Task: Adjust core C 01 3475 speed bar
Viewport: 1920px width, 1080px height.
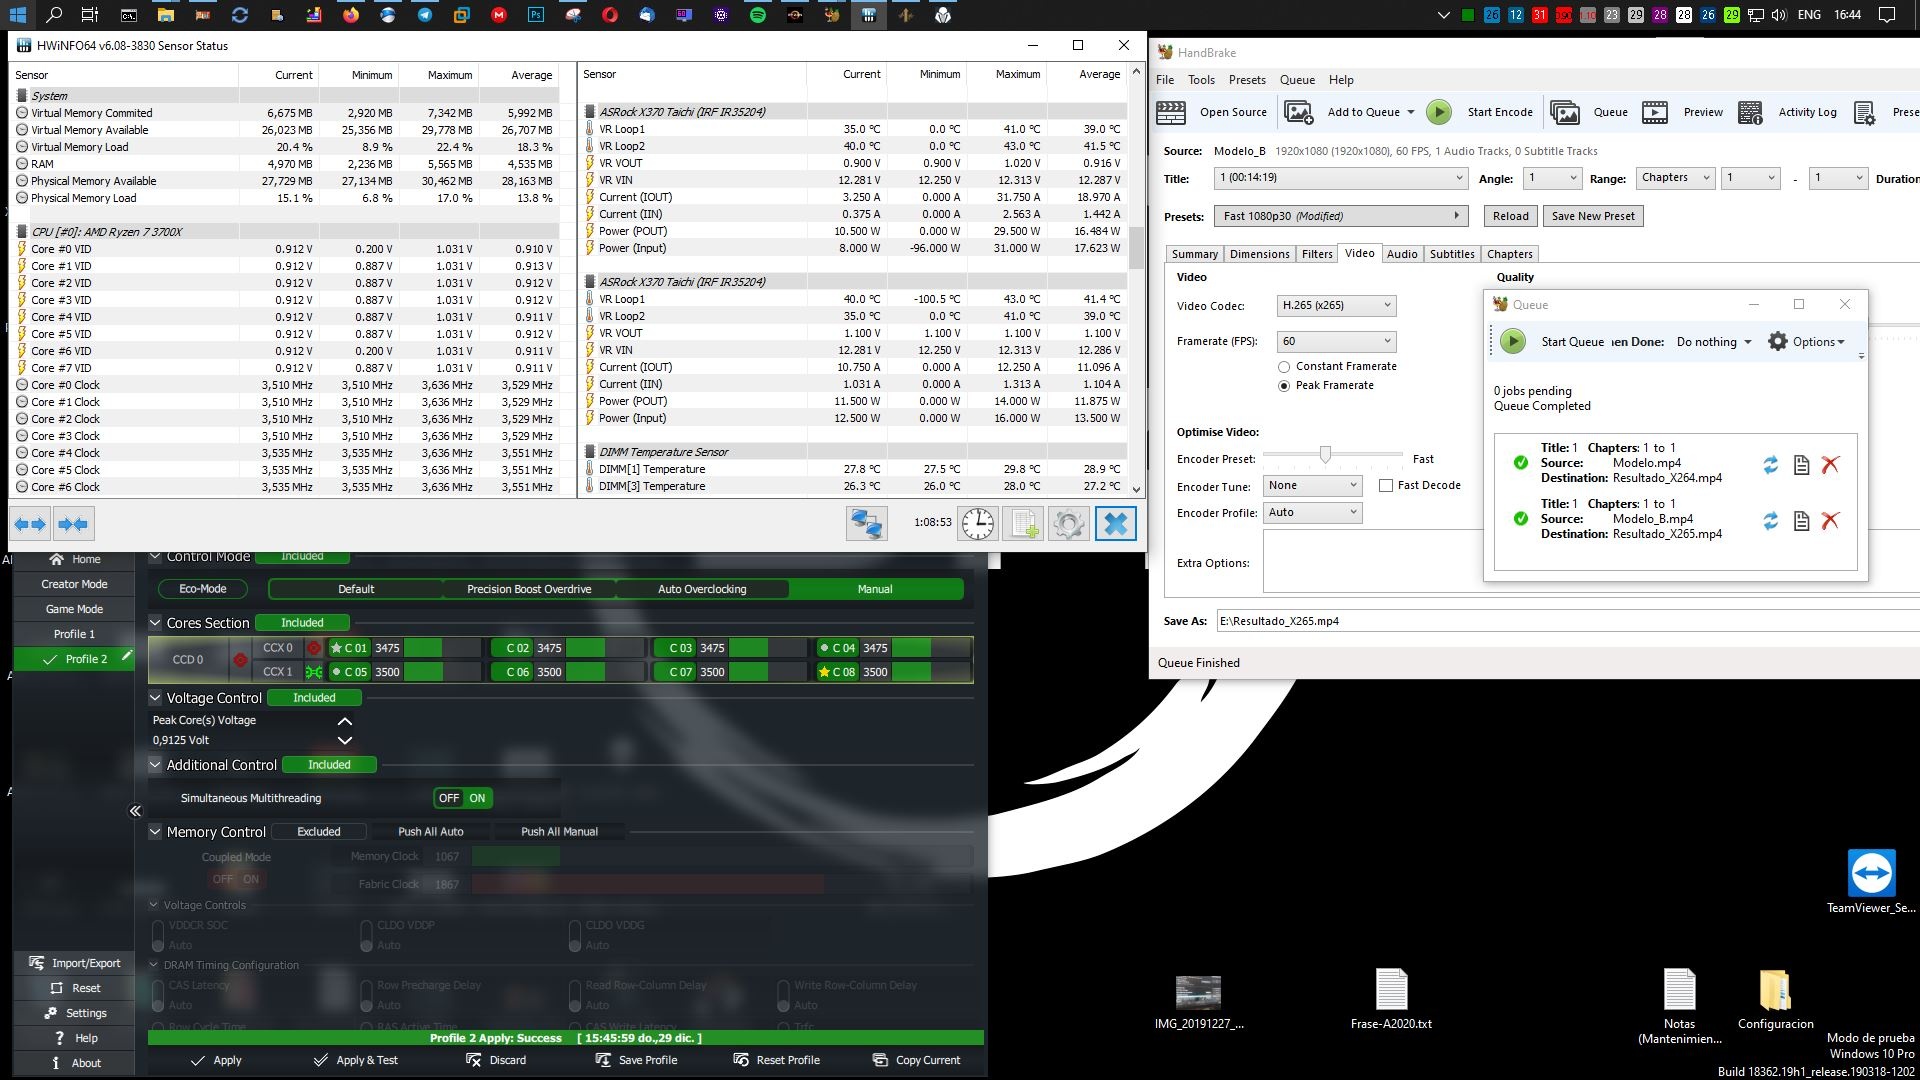Action: pos(442,648)
